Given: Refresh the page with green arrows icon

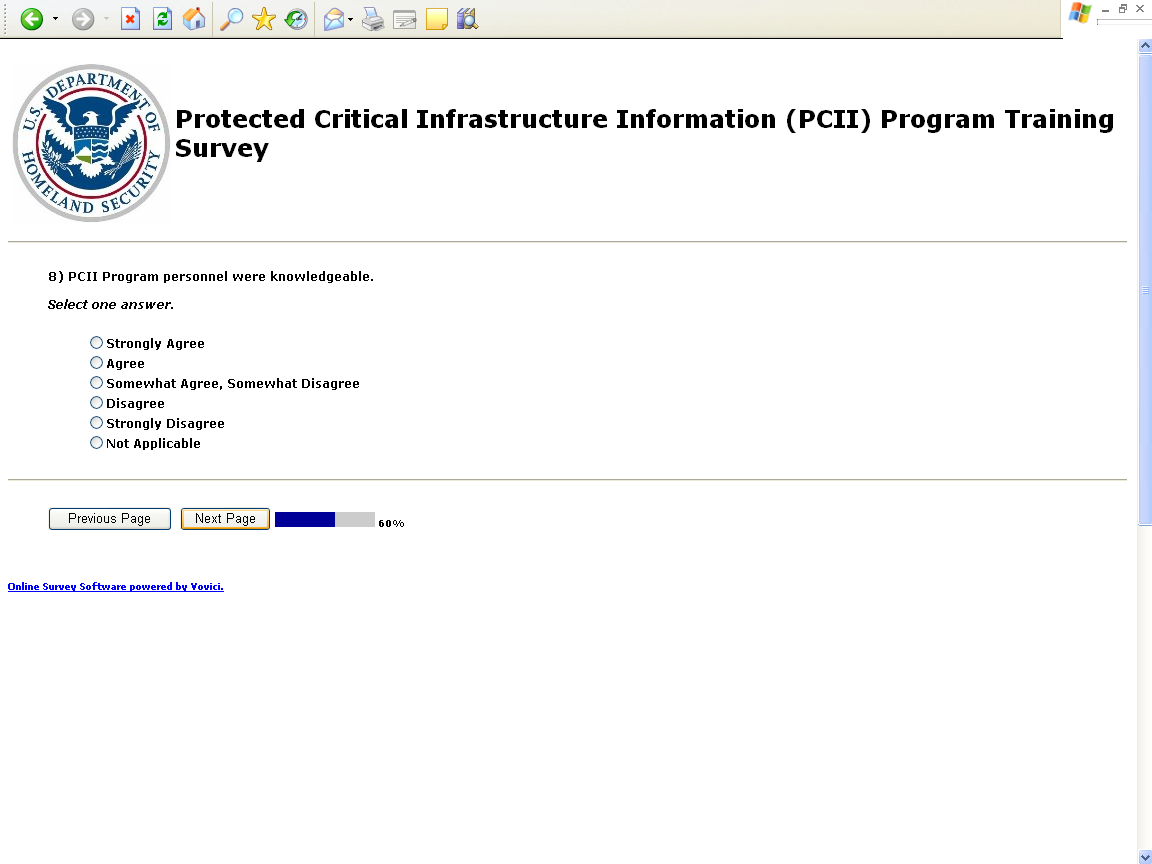Looking at the screenshot, I should click(x=162, y=19).
